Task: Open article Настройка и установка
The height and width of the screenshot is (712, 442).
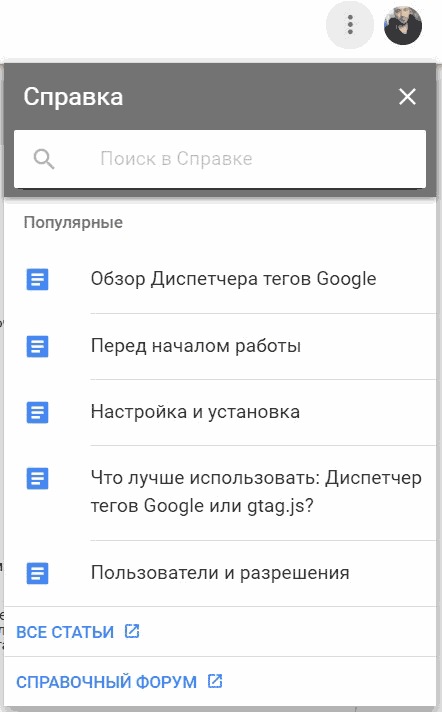Action: tap(195, 412)
